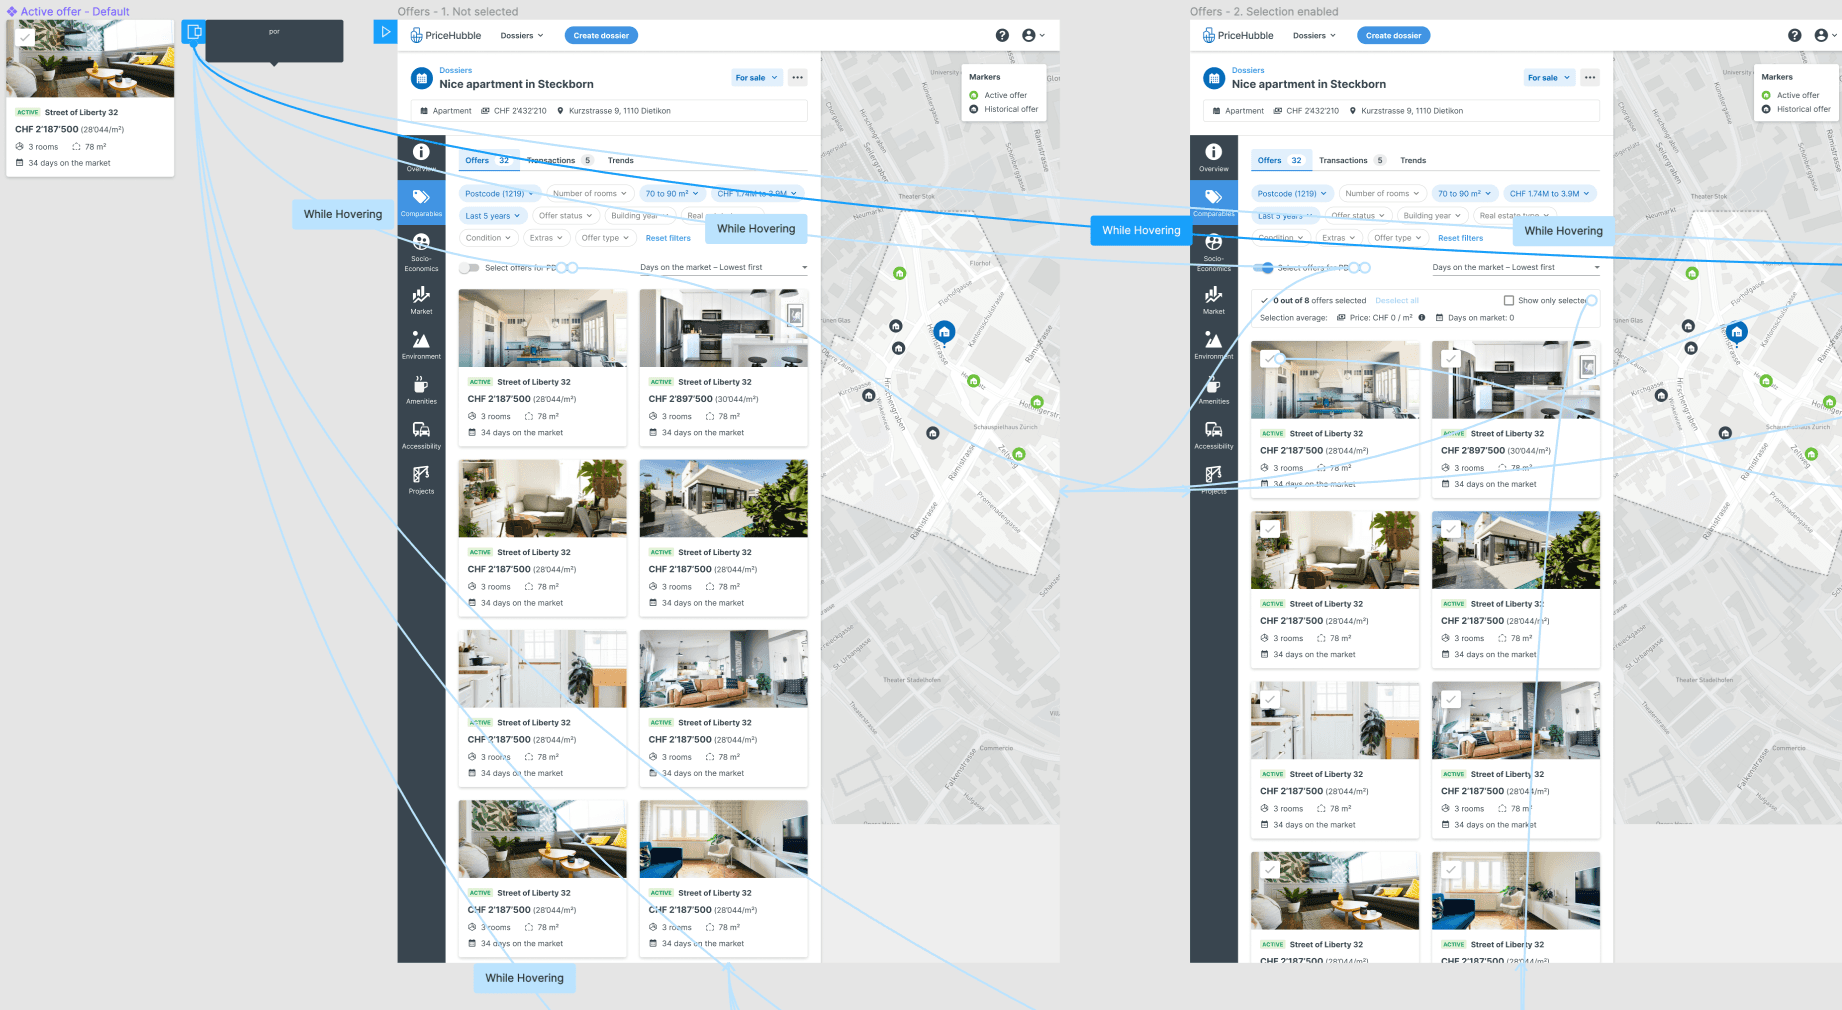The height and width of the screenshot is (1010, 1842).
Task: Switch to Trends tab in Selection enabled frame
Action: click(1412, 160)
